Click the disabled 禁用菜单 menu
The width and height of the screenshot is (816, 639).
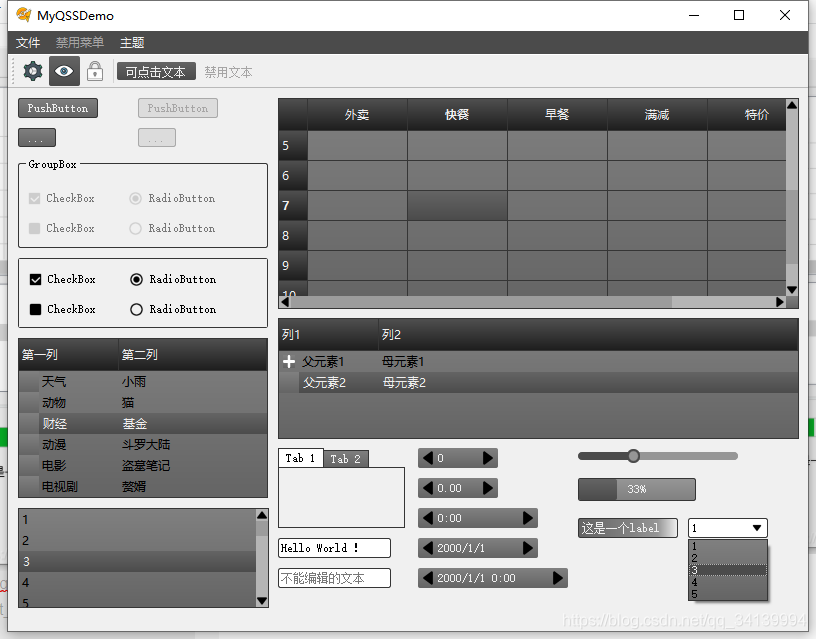coord(80,42)
